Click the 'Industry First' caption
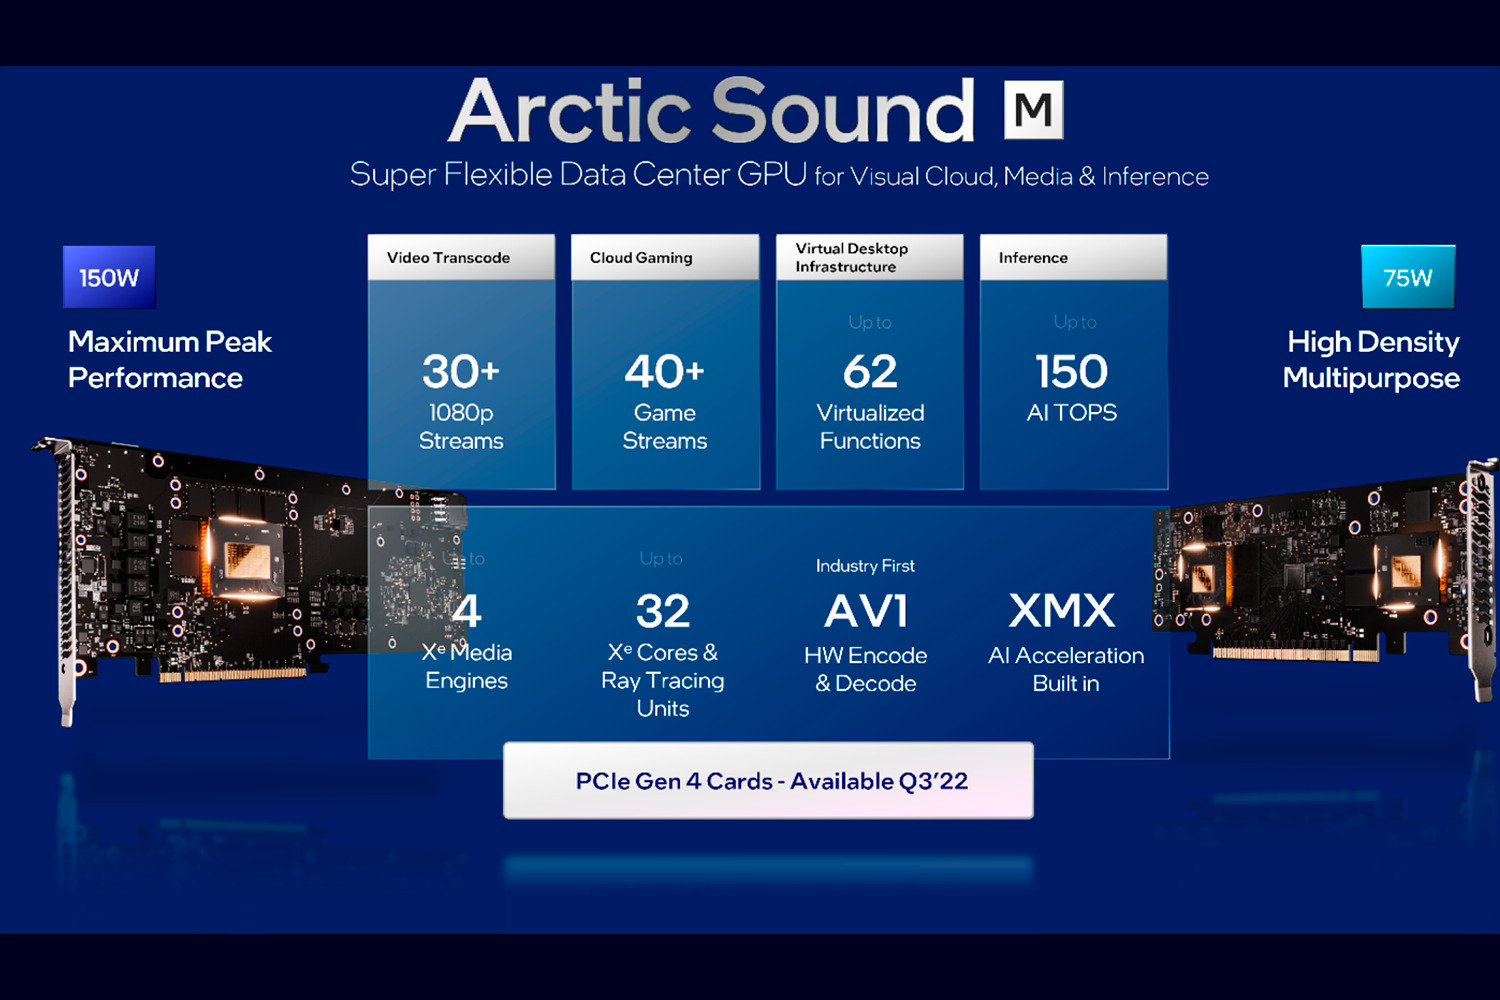The width and height of the screenshot is (1500, 1000). [865, 566]
